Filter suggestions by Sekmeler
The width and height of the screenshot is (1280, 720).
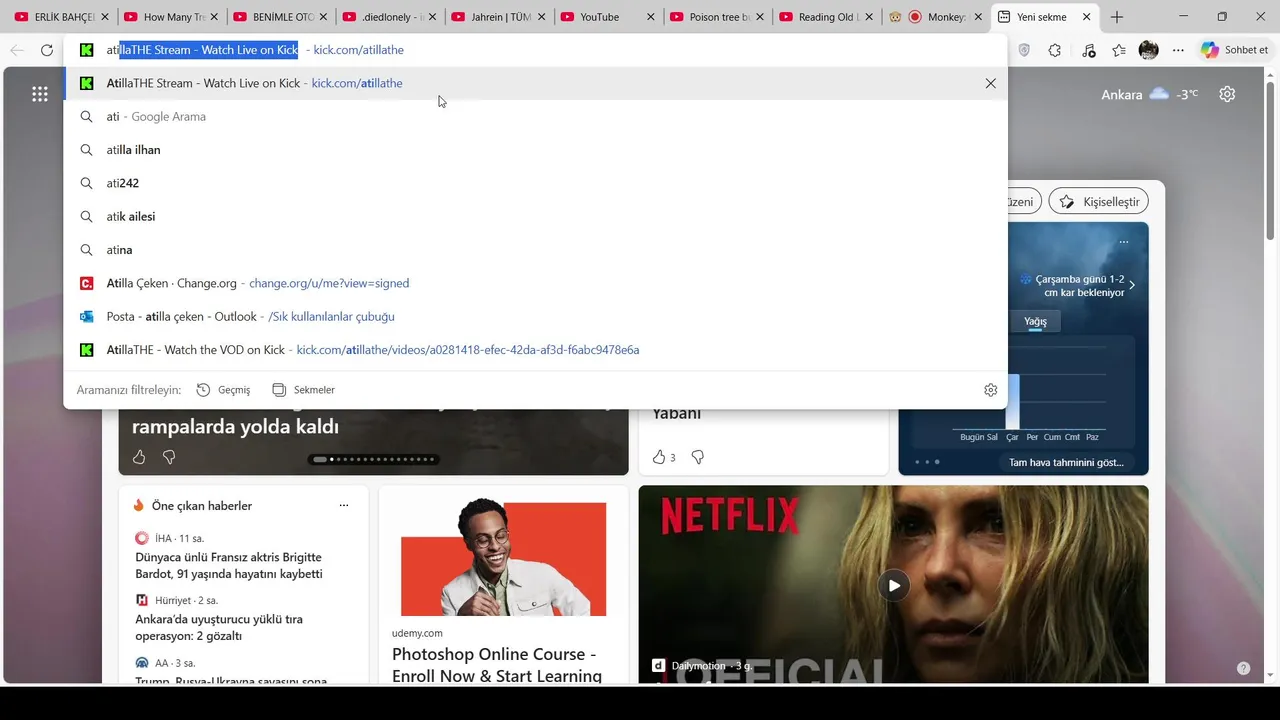tap(304, 390)
